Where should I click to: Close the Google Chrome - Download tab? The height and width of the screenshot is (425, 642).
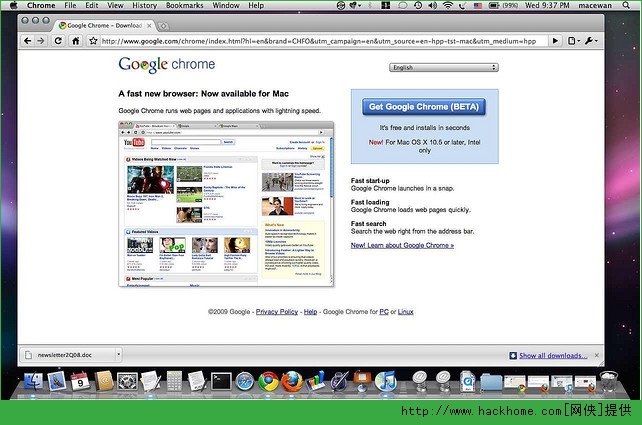149,26
